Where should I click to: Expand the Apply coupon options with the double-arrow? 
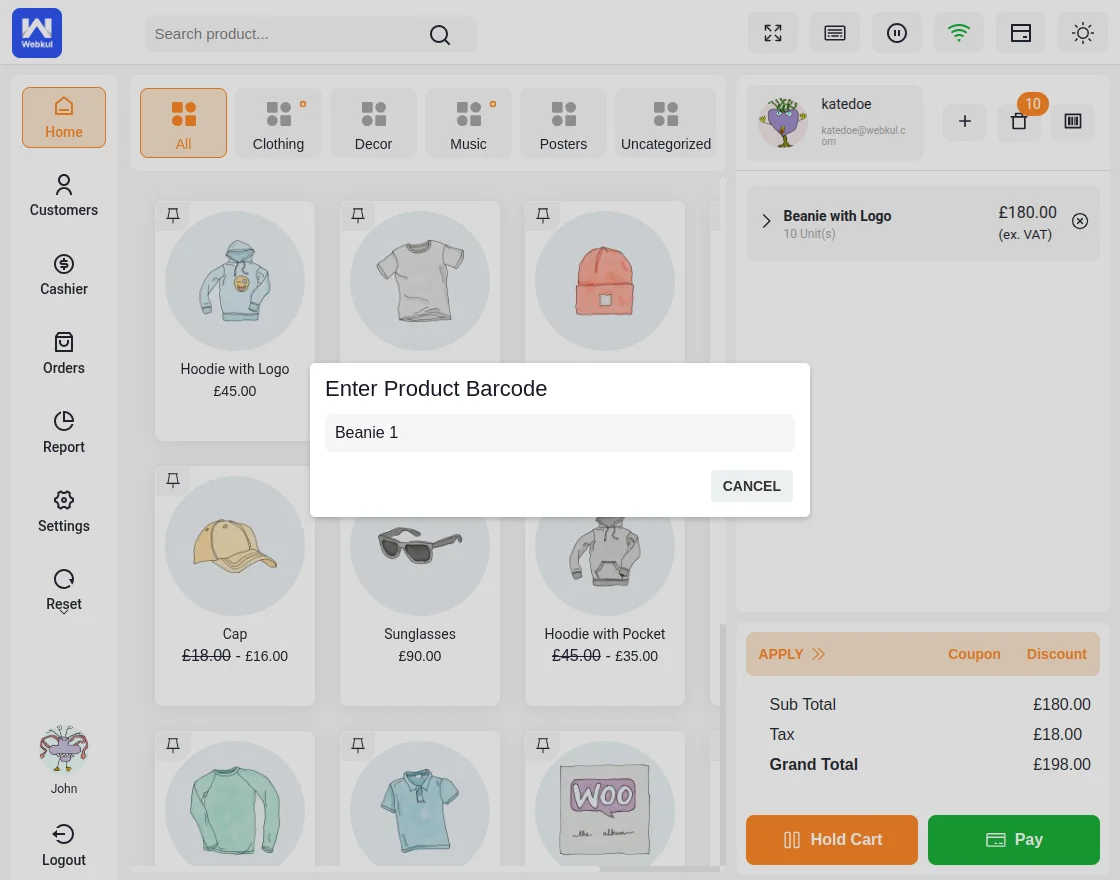click(x=818, y=653)
